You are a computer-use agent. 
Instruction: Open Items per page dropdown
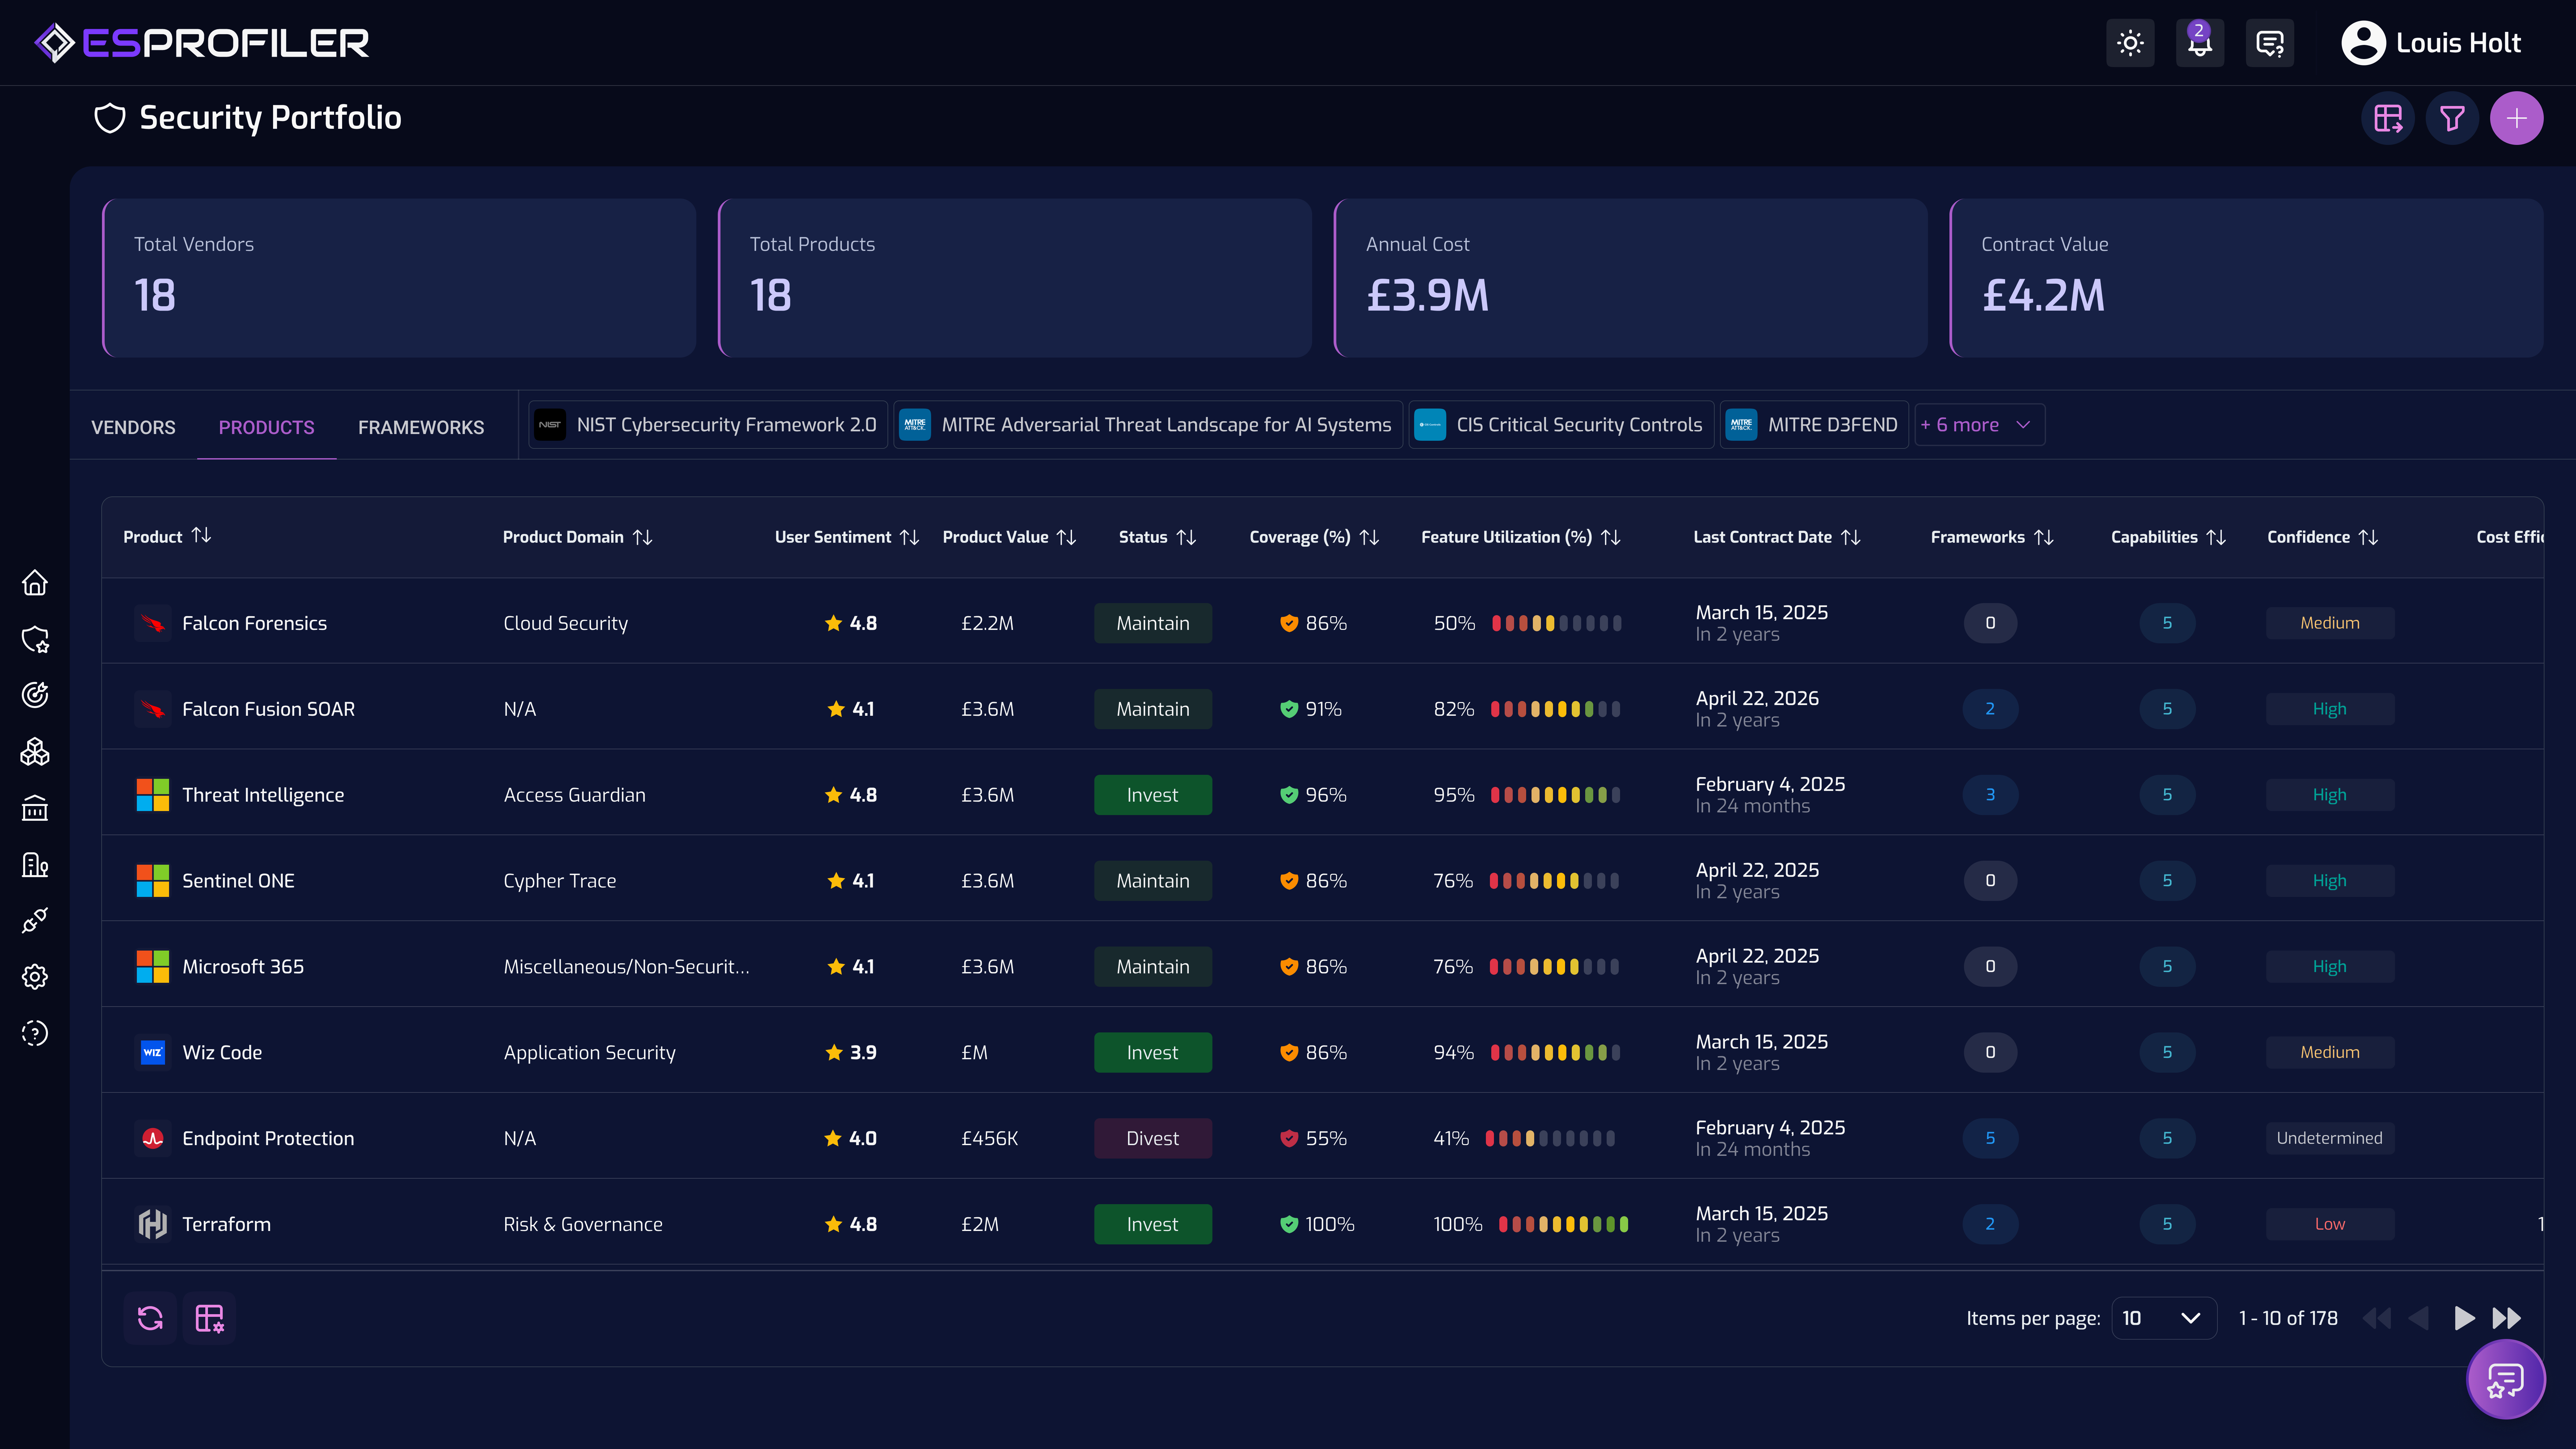2164,1318
